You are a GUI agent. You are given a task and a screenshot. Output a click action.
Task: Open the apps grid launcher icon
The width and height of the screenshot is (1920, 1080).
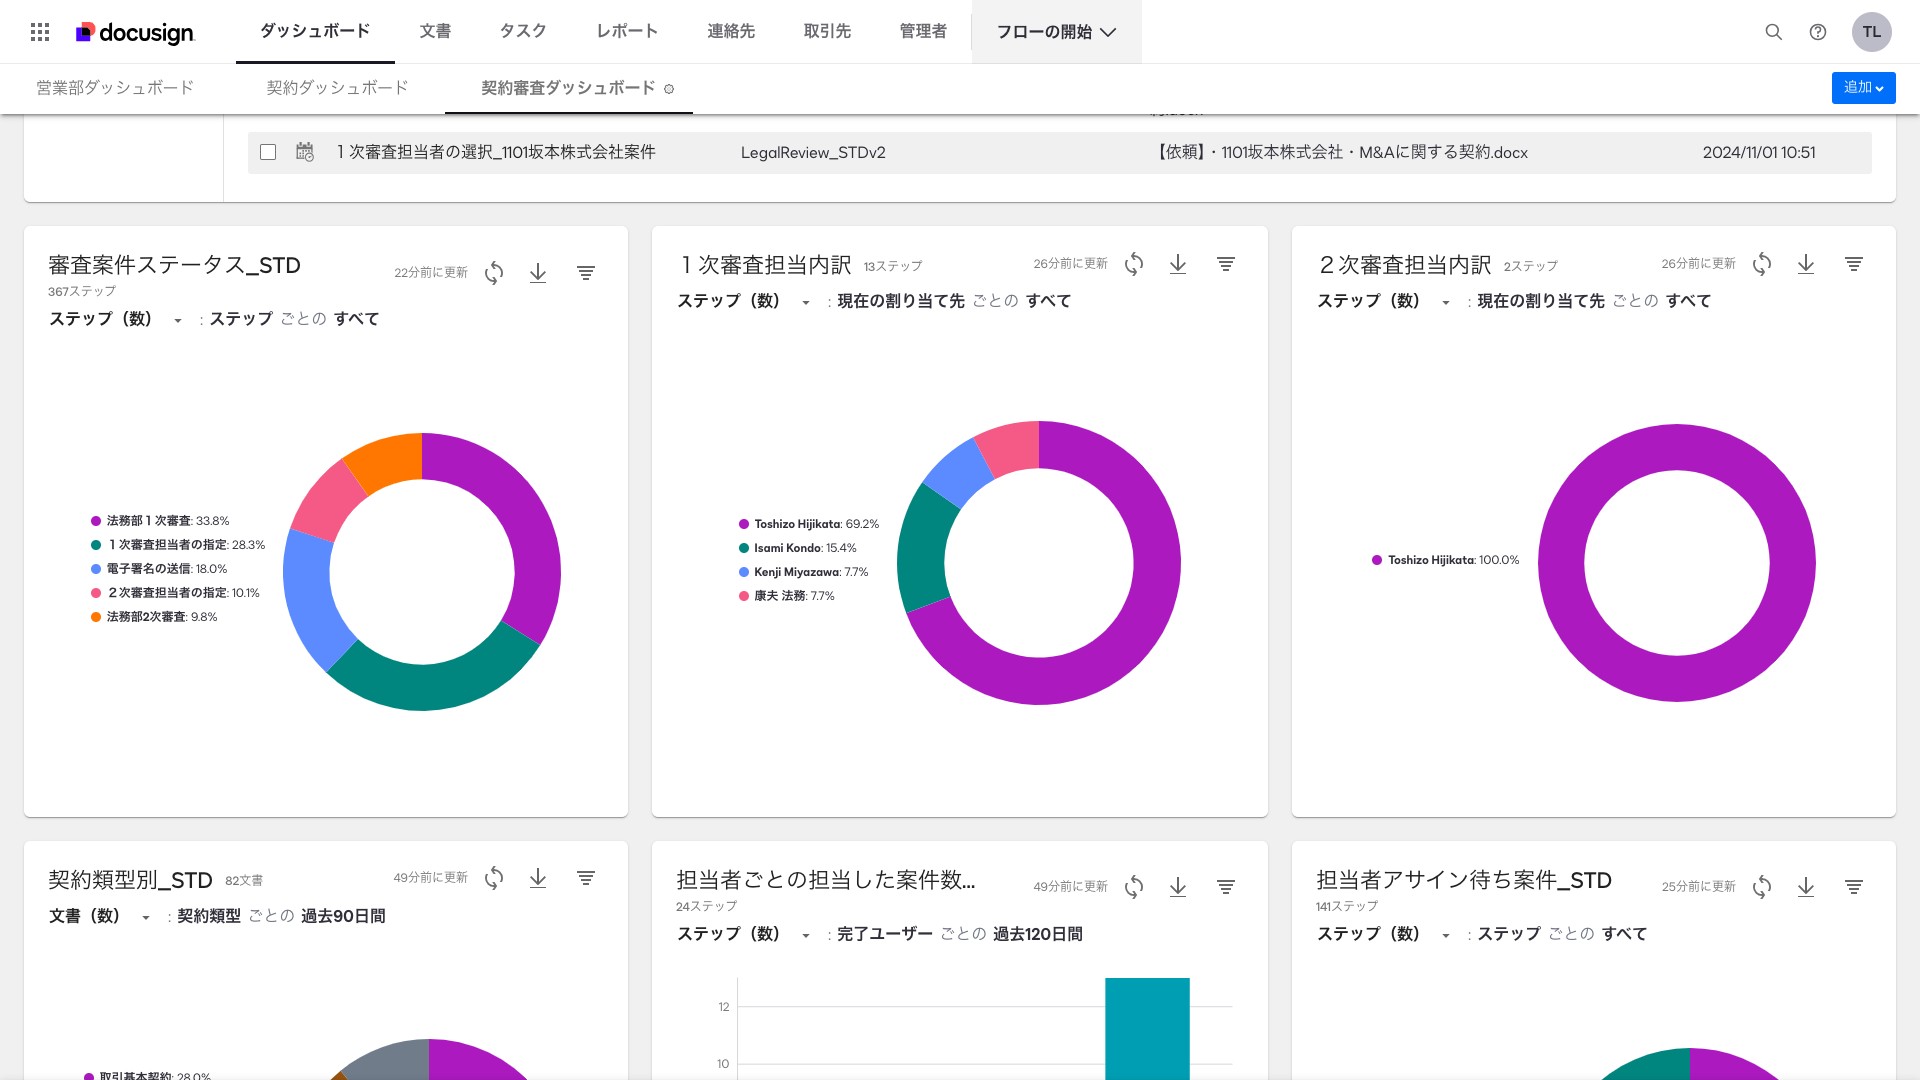[x=40, y=32]
